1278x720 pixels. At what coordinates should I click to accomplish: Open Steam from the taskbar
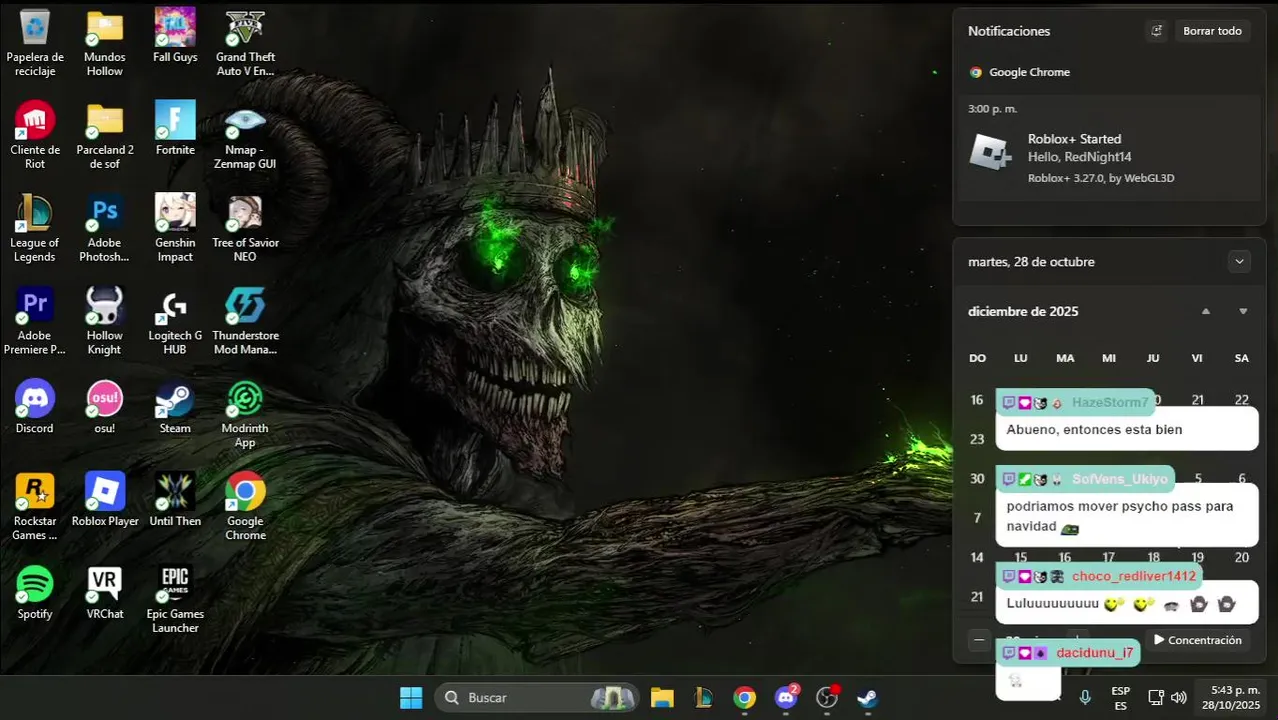click(868, 698)
